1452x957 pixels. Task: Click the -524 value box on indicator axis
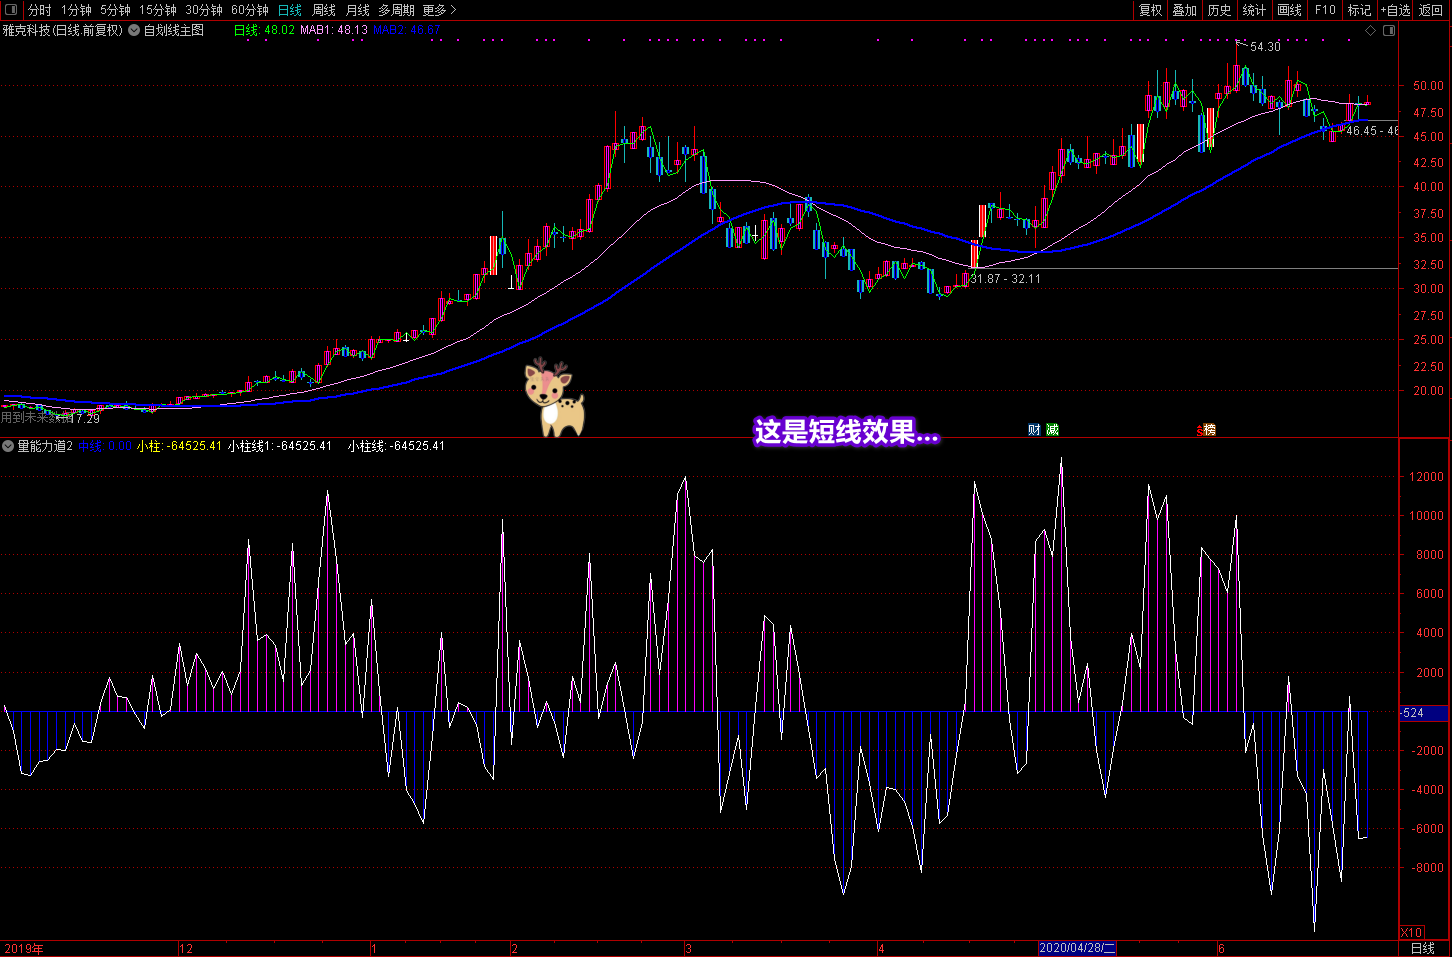(x=1424, y=713)
